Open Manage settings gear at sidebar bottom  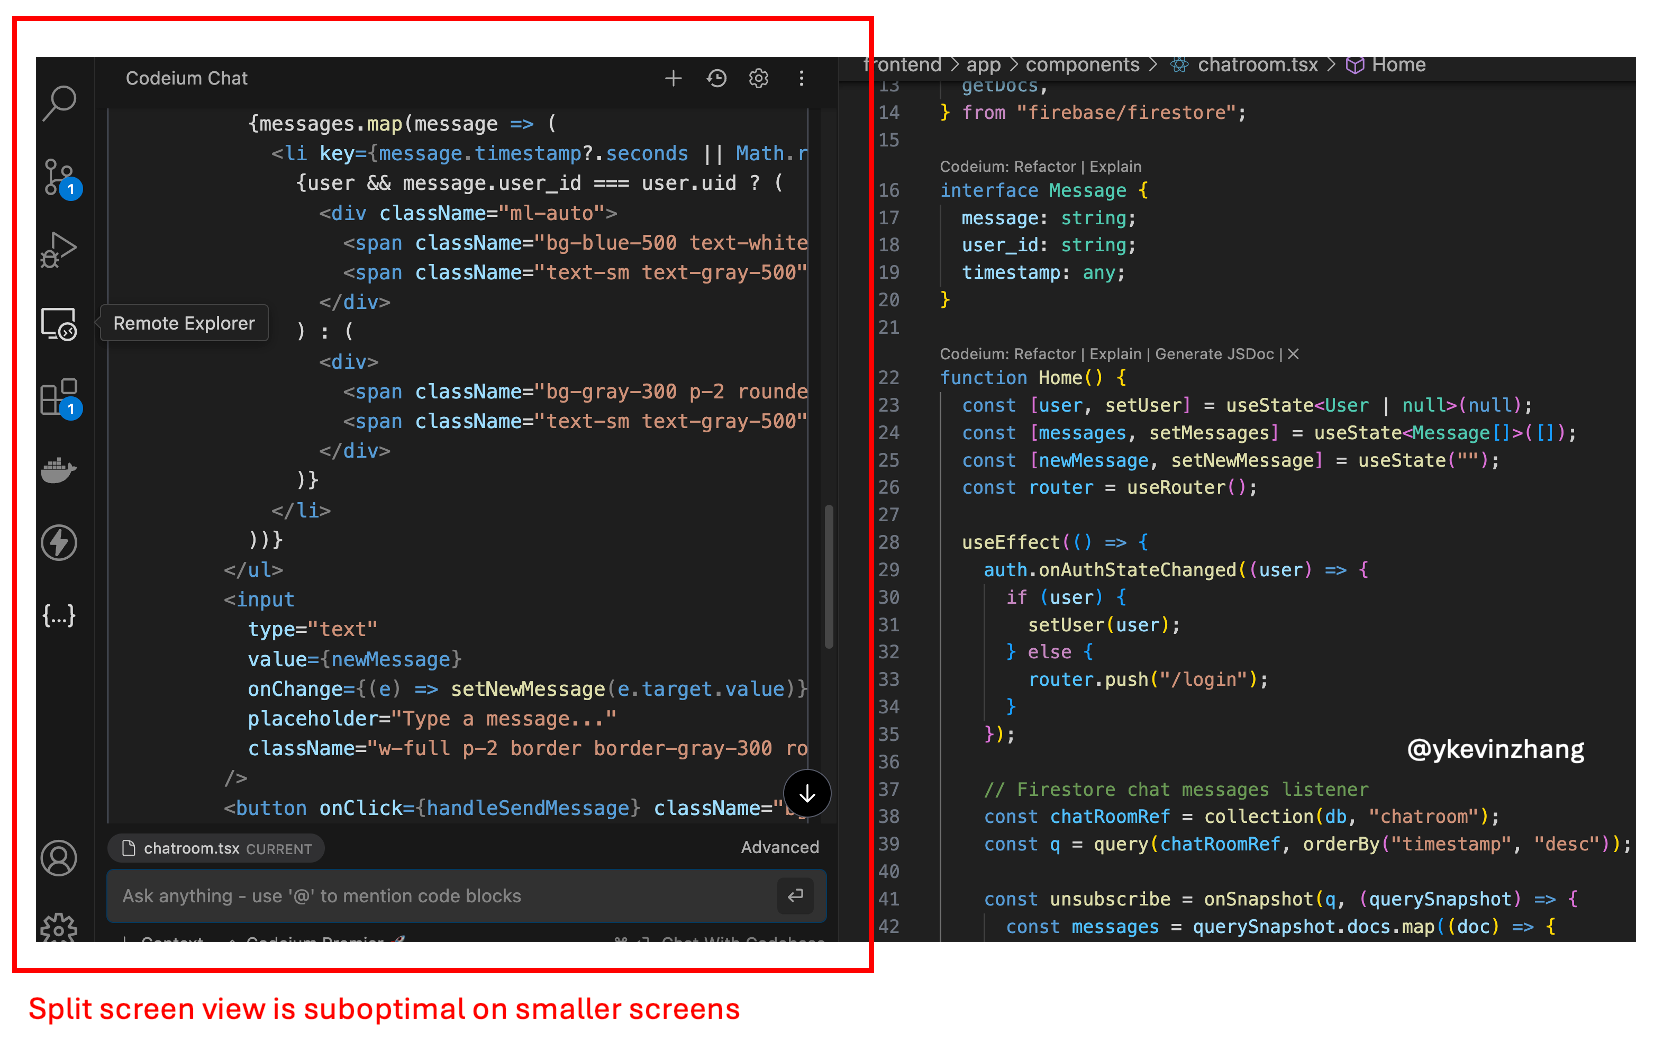point(59,930)
